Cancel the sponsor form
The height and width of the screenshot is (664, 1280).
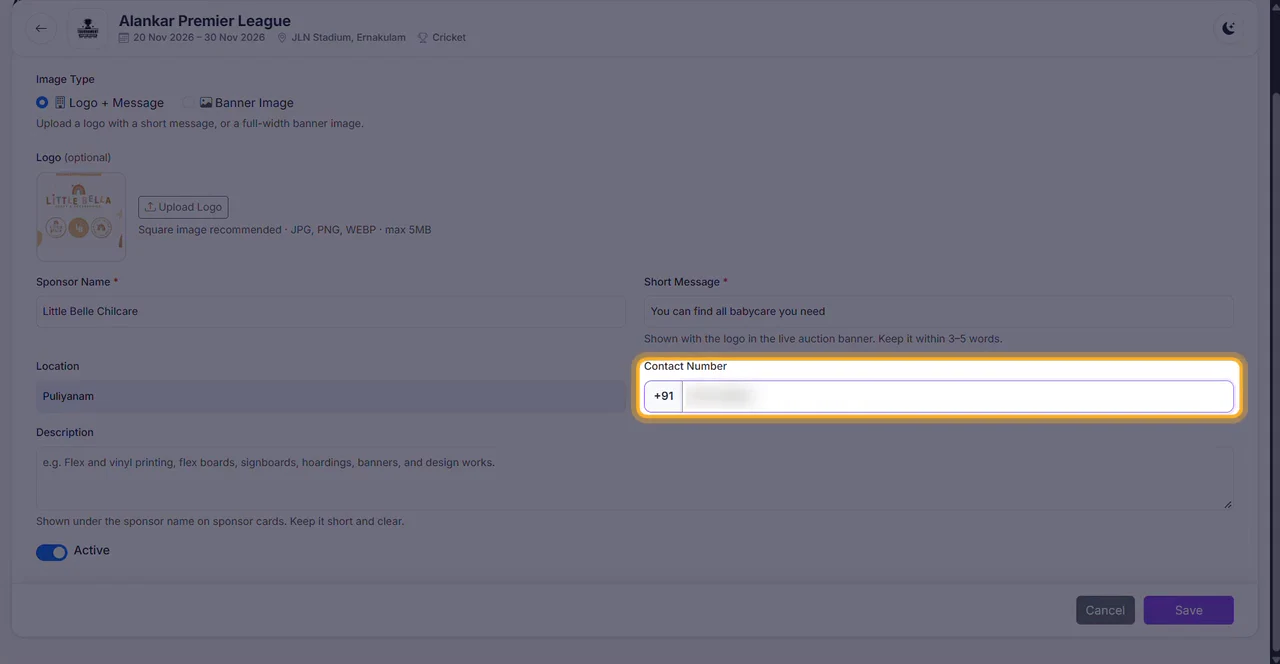pos(1105,610)
